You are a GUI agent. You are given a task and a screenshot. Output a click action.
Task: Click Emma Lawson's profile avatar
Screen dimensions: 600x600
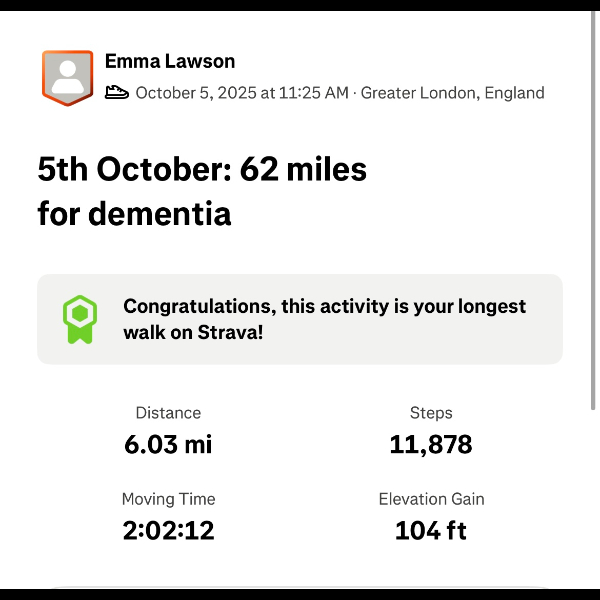[67, 77]
